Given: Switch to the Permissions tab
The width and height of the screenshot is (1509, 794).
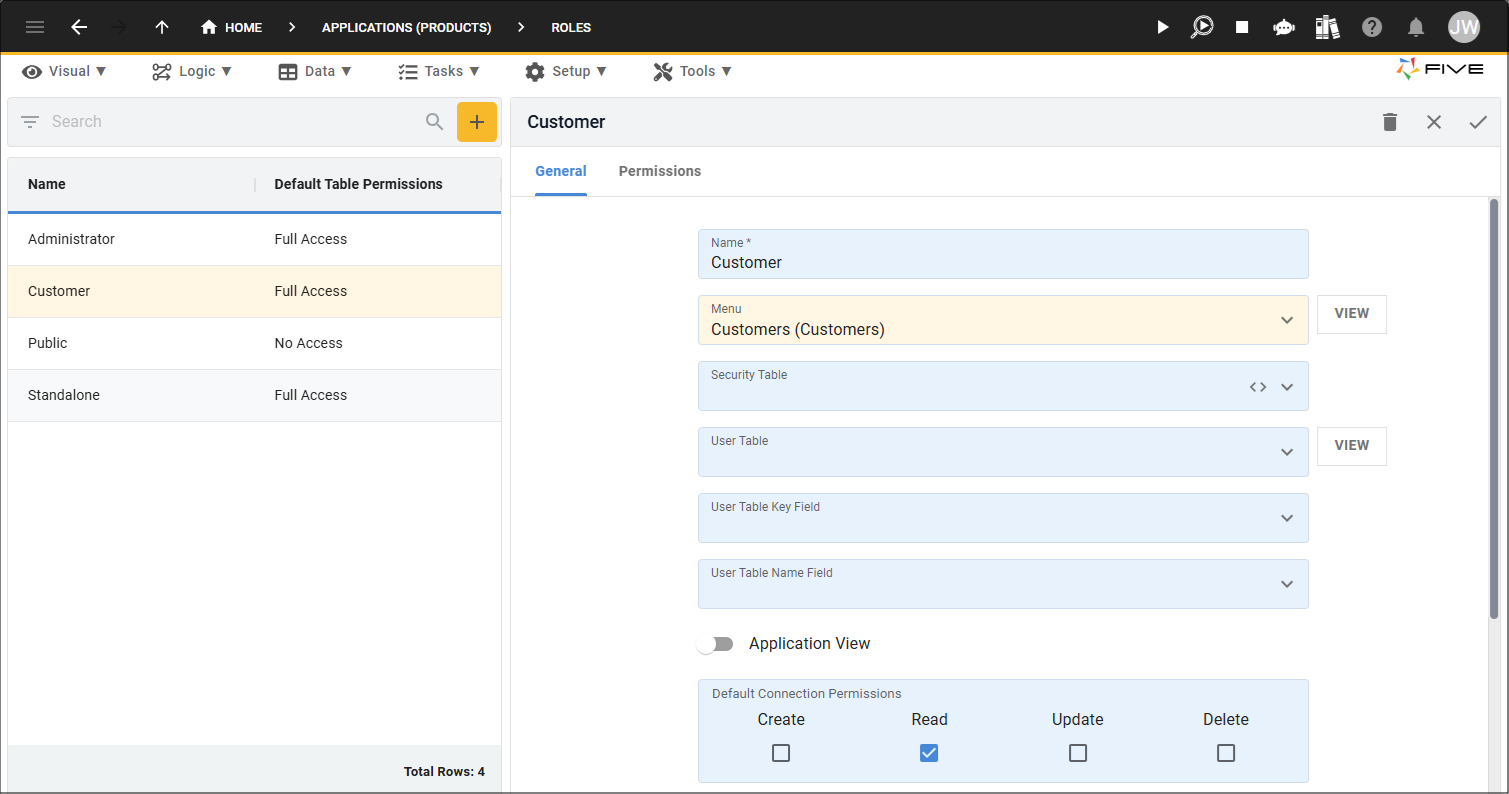Looking at the screenshot, I should tap(660, 171).
